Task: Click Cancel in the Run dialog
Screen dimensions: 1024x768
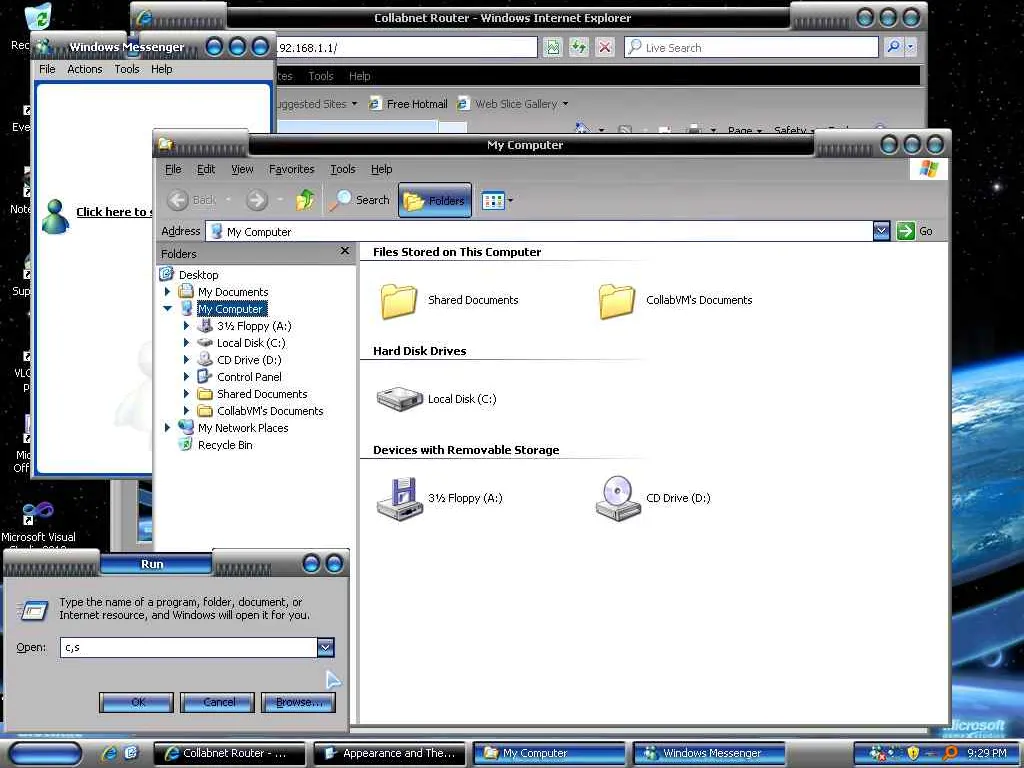Action: [217, 703]
